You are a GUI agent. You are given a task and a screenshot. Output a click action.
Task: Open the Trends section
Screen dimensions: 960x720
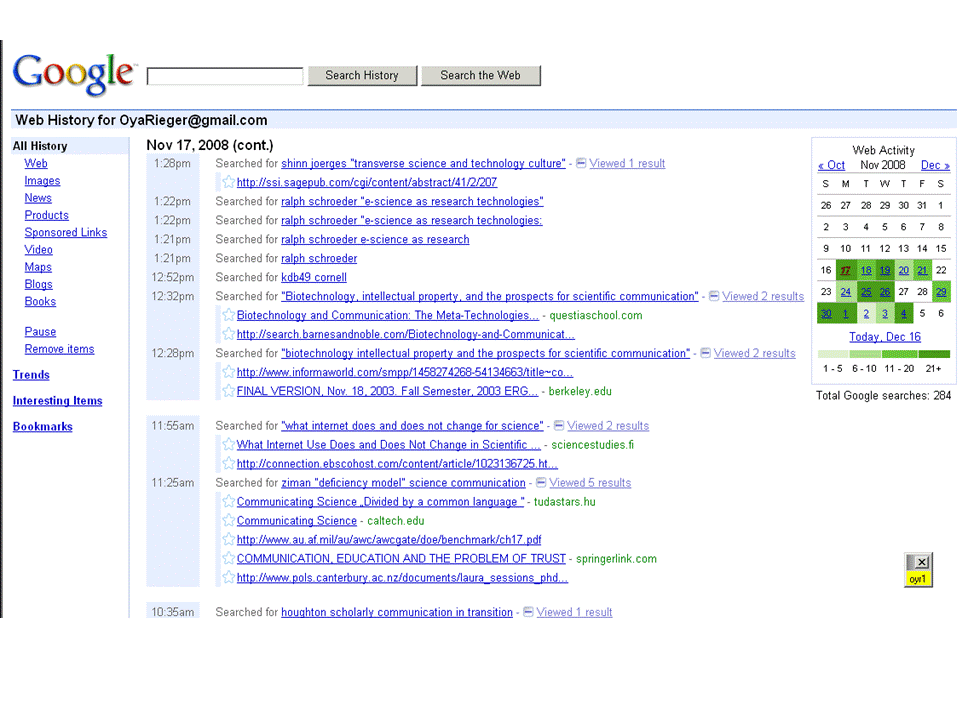tap(31, 375)
